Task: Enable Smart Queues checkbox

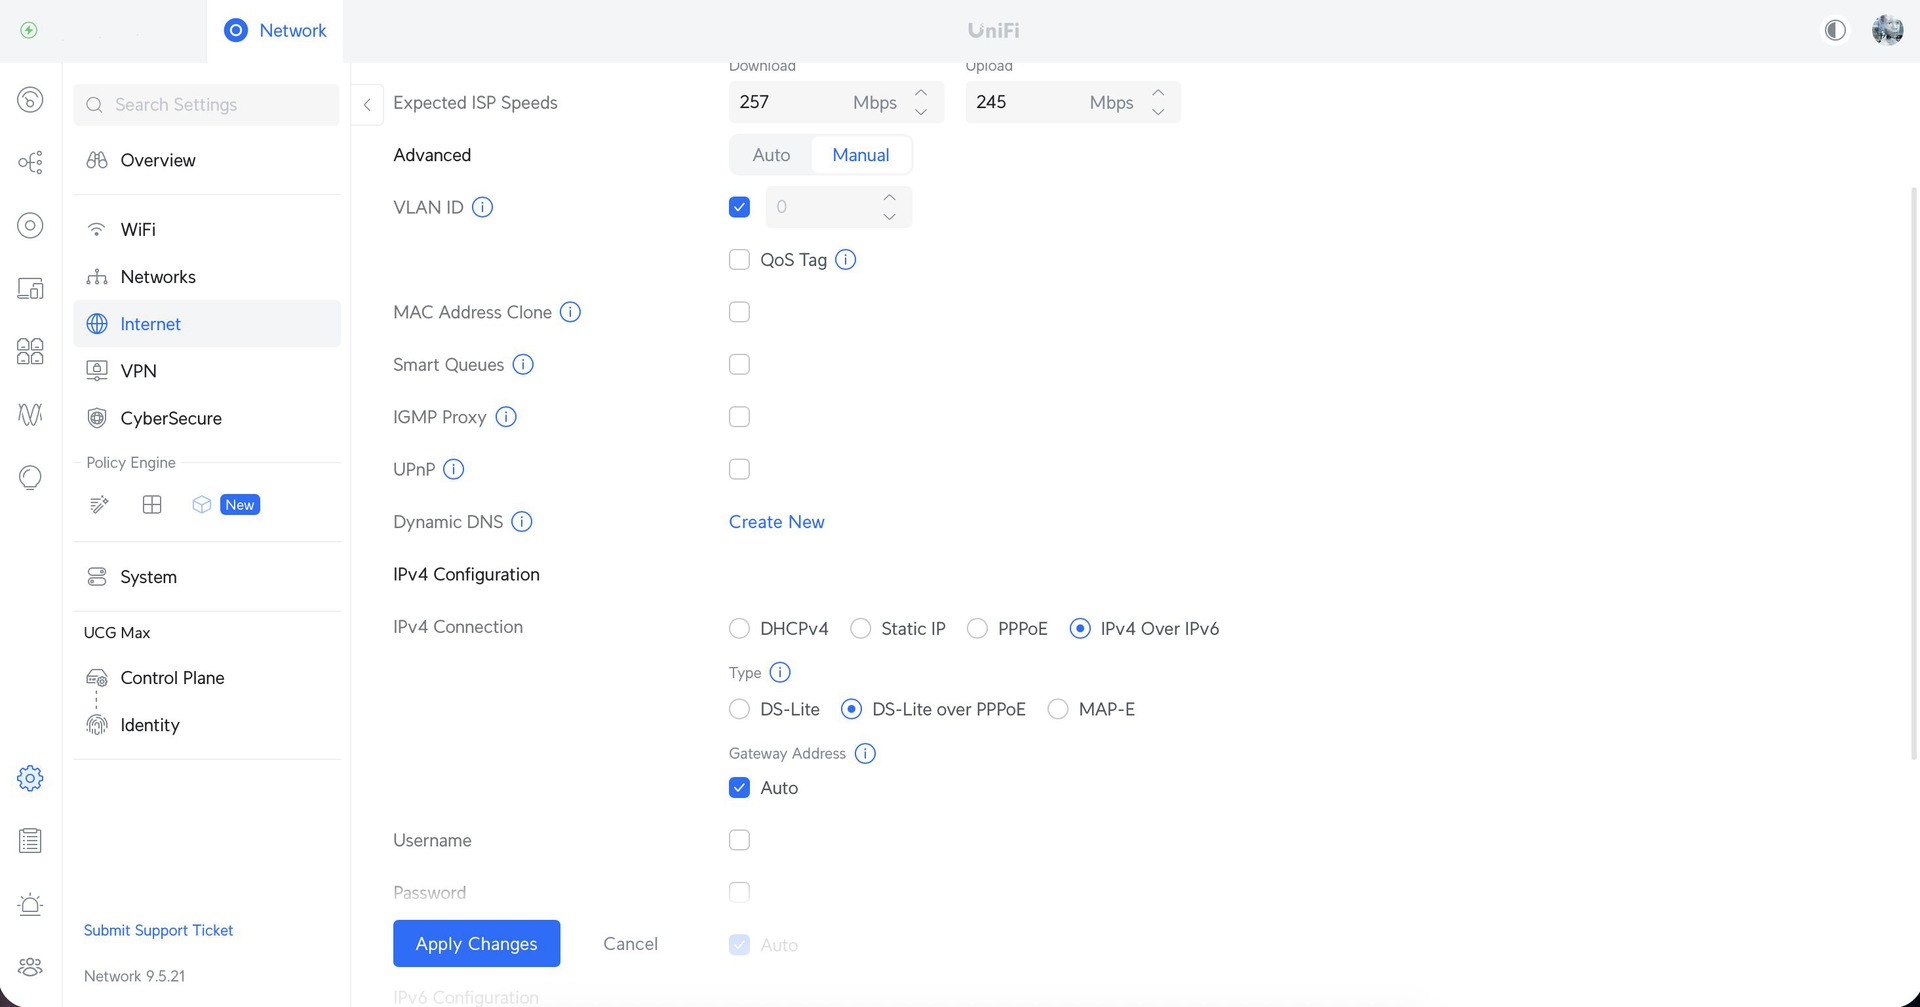Action: [x=739, y=364]
